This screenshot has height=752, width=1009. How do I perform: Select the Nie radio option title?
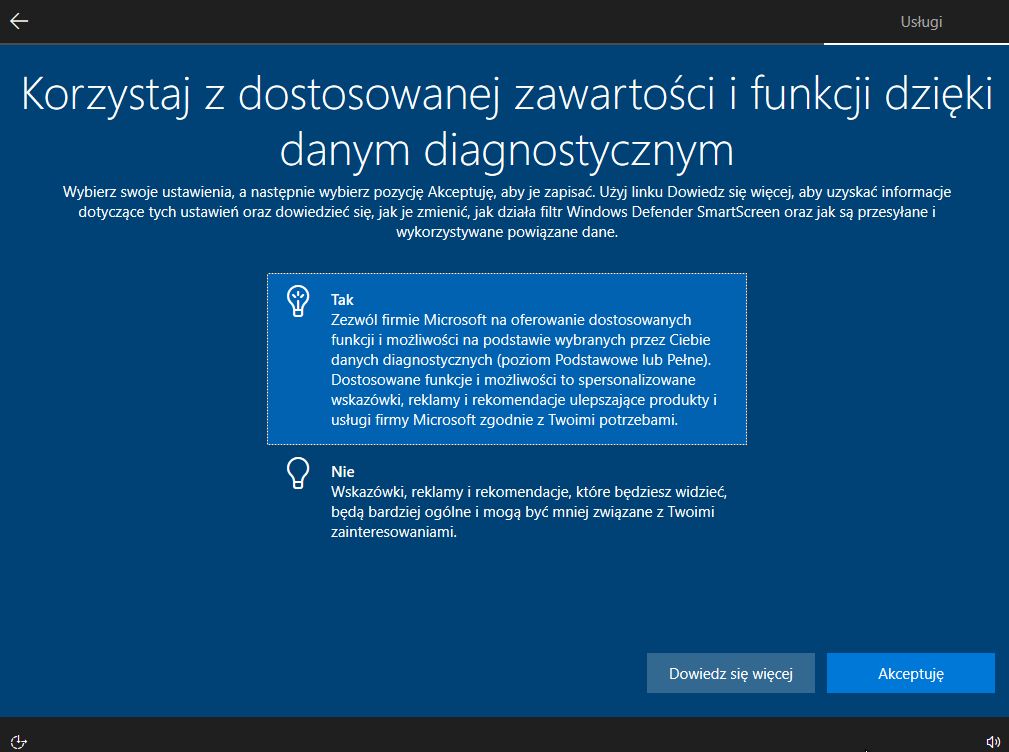[343, 472]
